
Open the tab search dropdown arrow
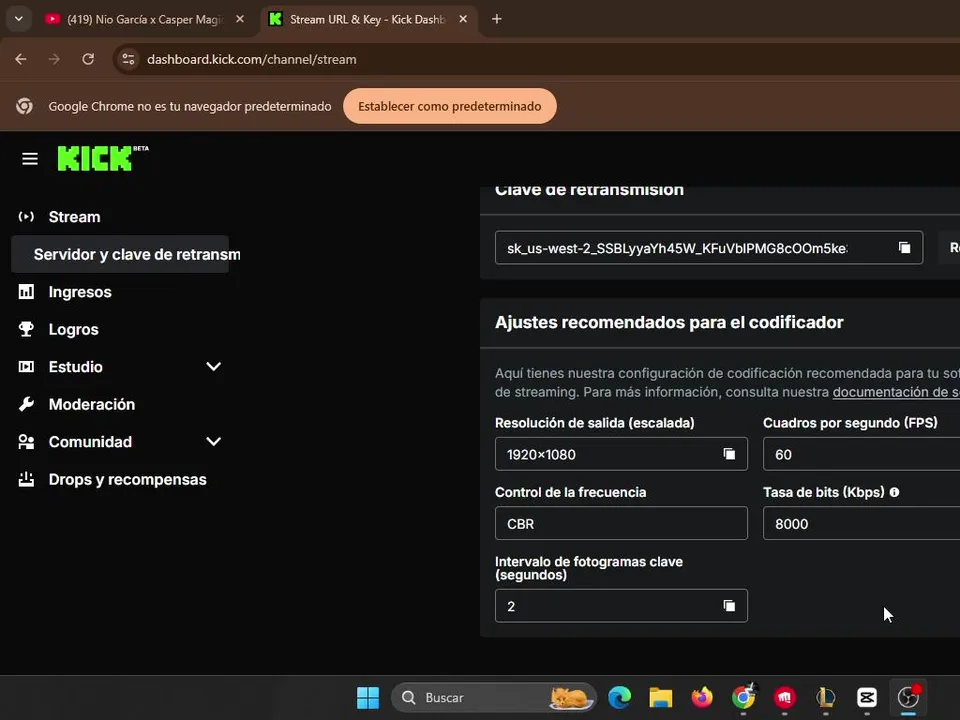point(19,19)
